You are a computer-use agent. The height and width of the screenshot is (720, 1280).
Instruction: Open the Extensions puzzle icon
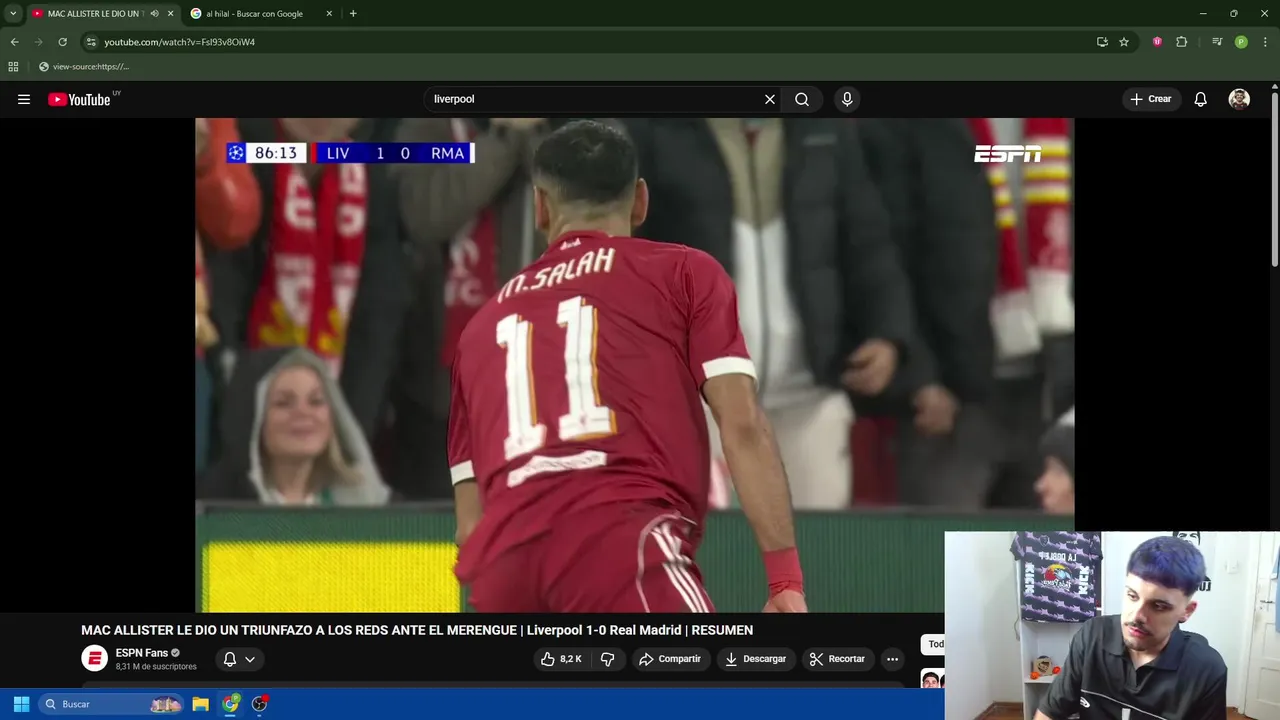click(x=1181, y=42)
